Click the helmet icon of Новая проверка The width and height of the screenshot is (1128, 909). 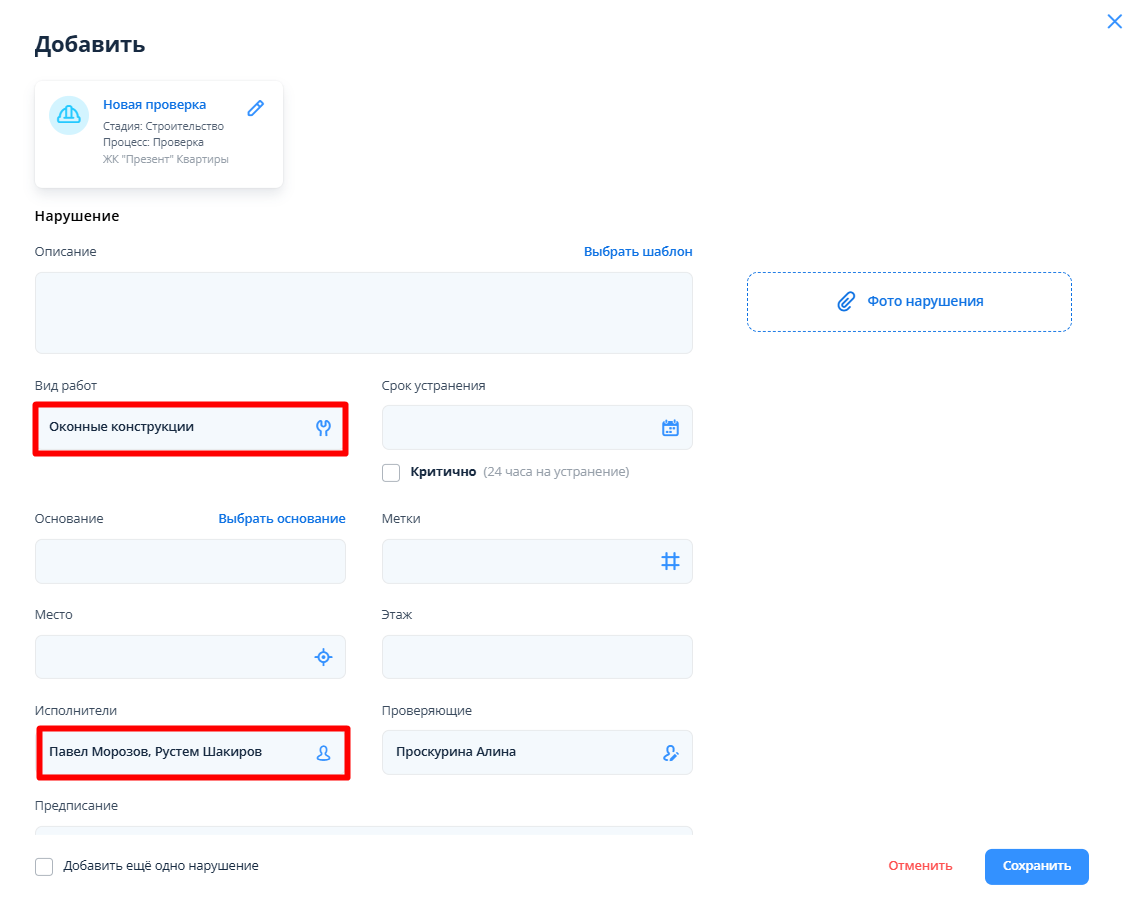click(x=69, y=115)
